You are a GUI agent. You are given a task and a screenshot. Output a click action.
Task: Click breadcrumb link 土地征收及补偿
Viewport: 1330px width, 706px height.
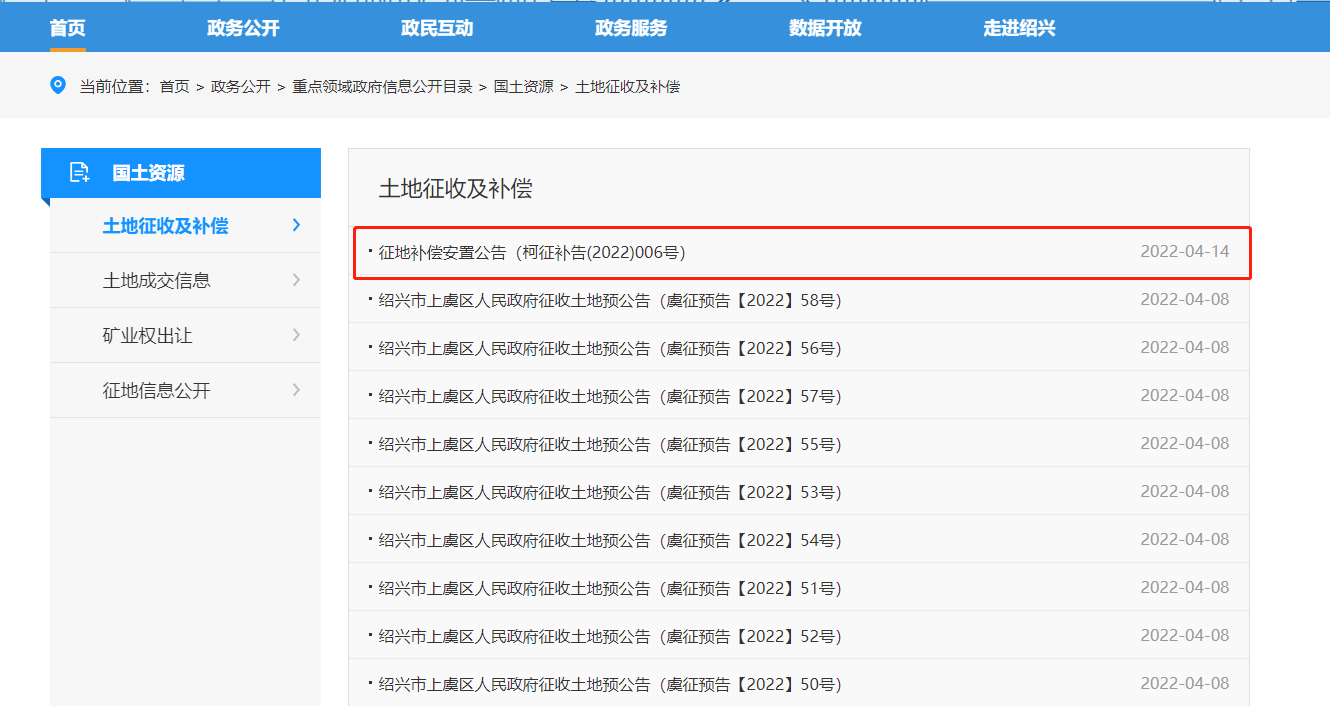point(627,87)
